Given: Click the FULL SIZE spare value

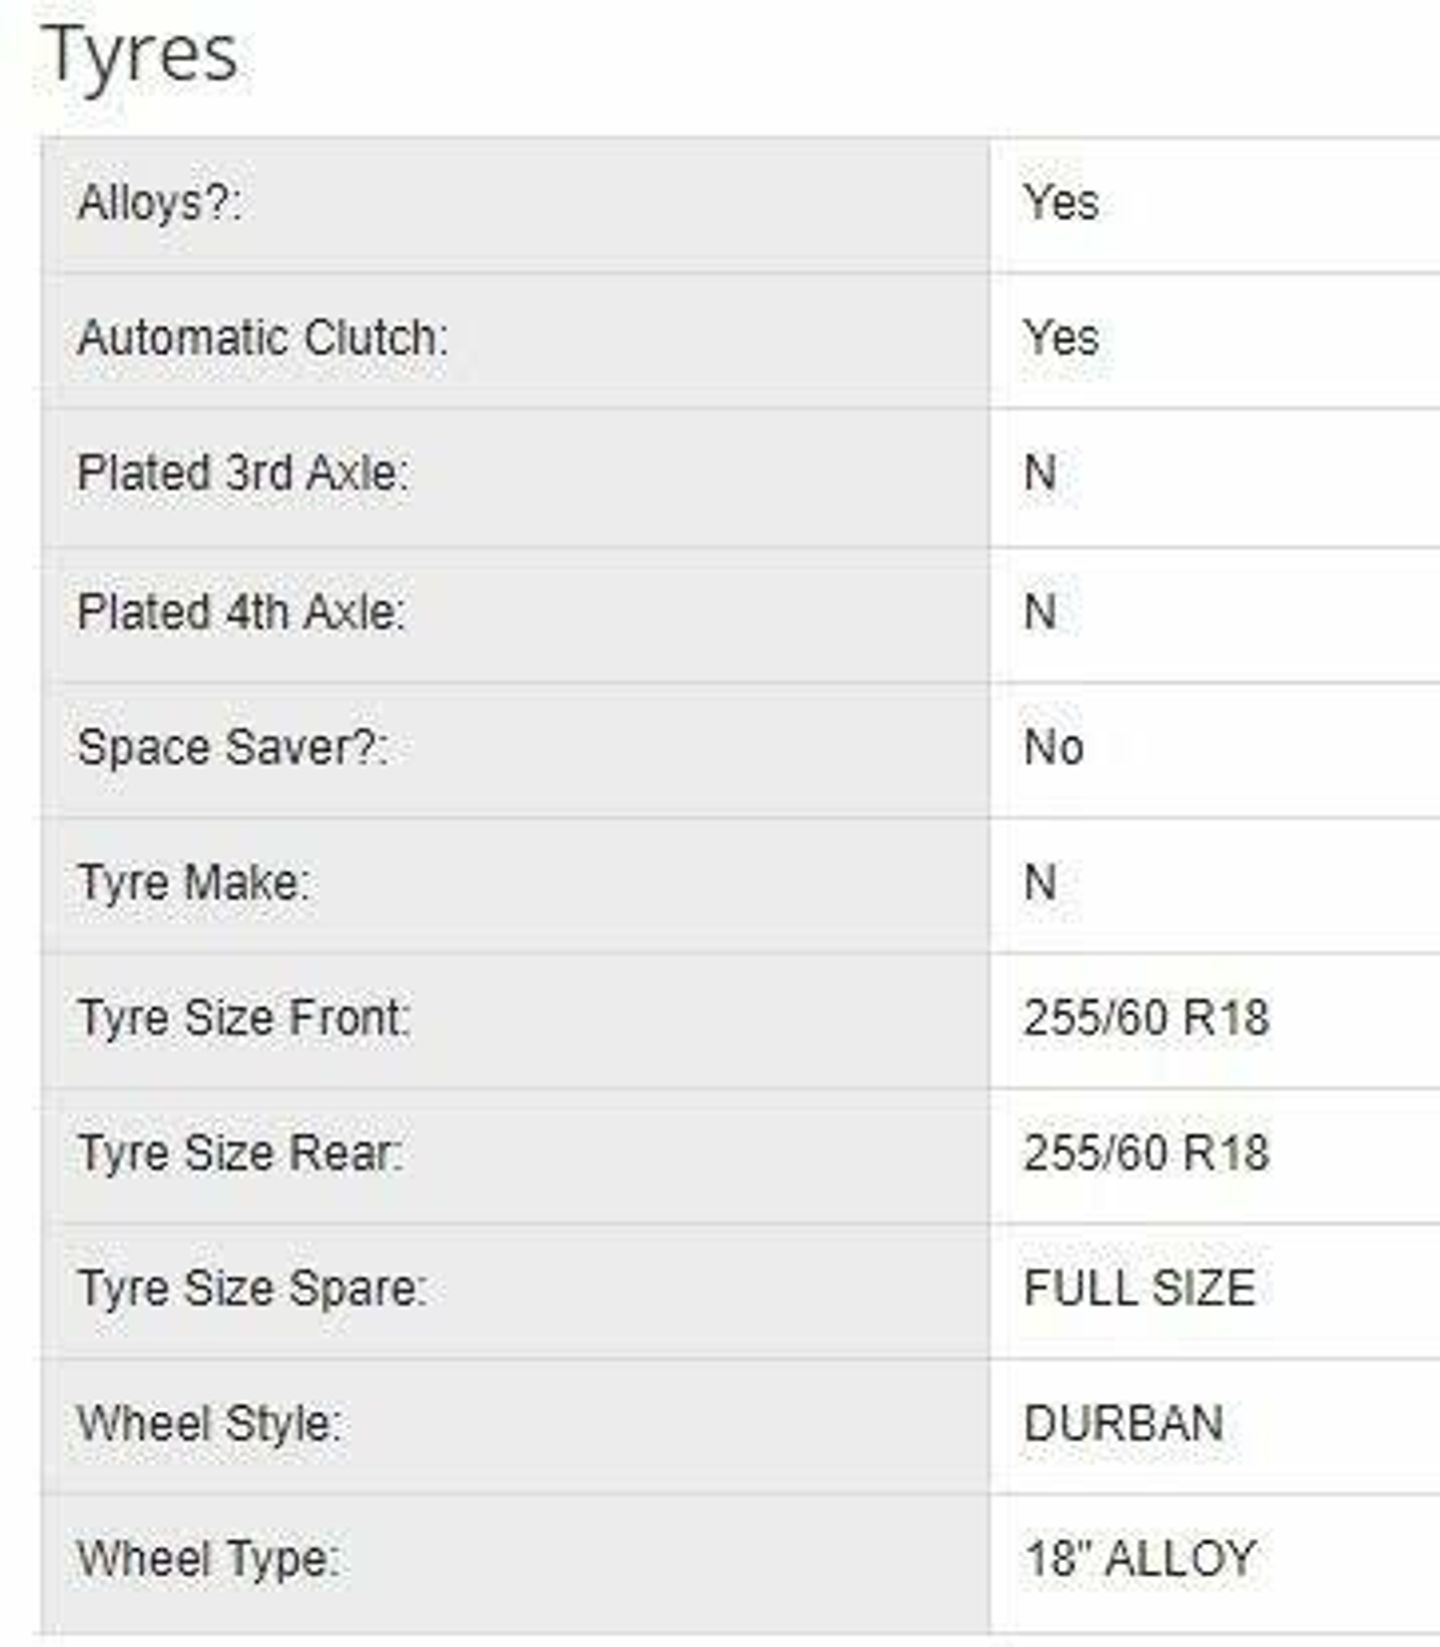Looking at the screenshot, I should tap(1139, 1288).
